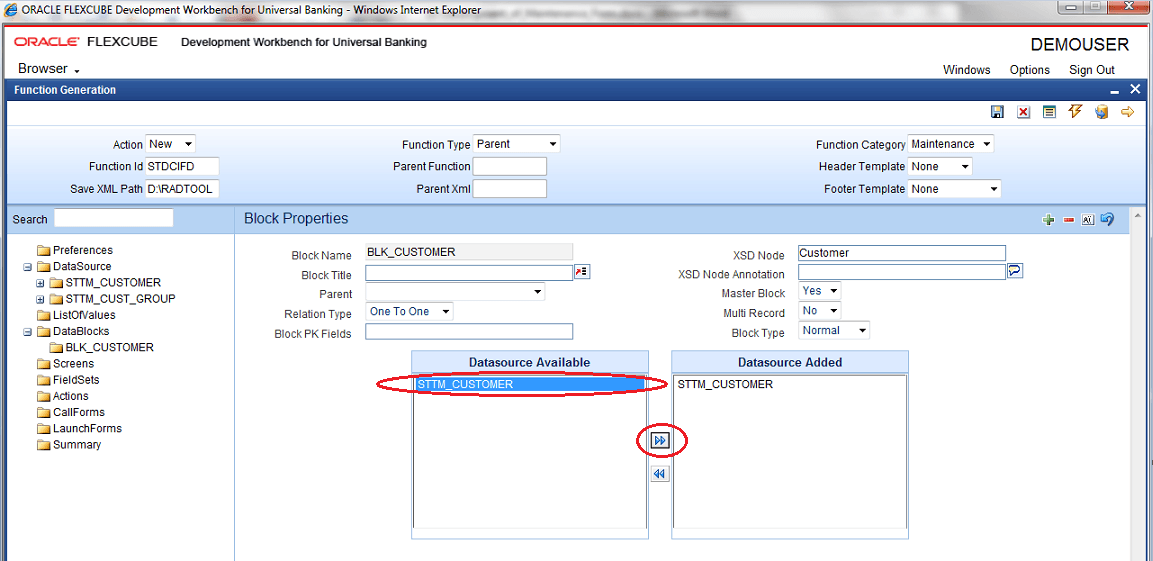The height and width of the screenshot is (561, 1153).
Task: Click the XSD Node Annotation comment icon
Action: coord(1015,271)
